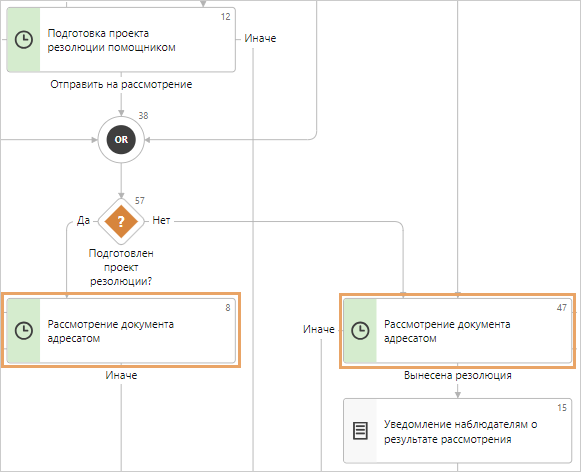The image size is (581, 472).
Task: Select the OR gateway node 38
Action: pyautogui.click(x=121, y=140)
